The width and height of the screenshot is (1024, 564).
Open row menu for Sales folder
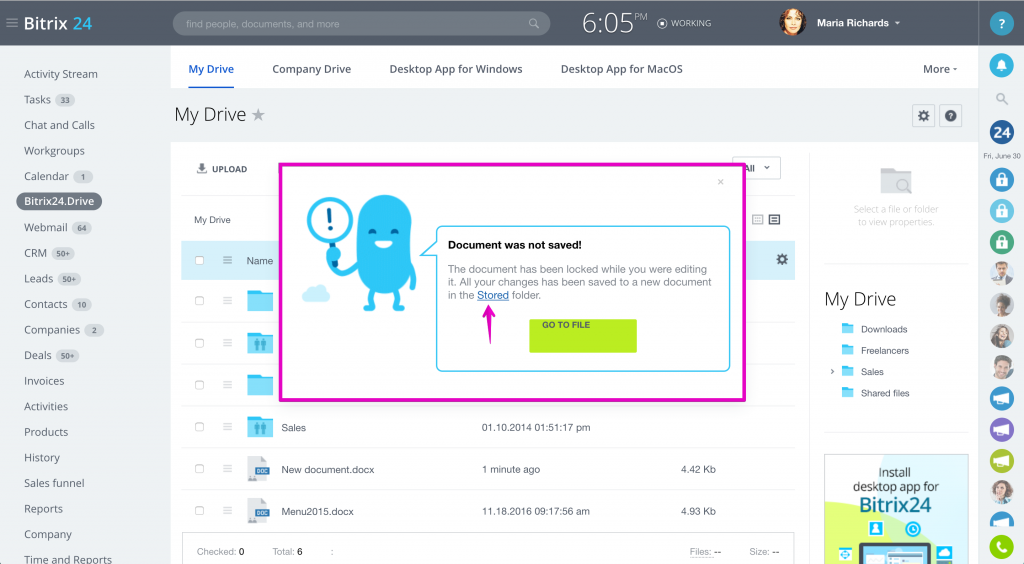point(227,427)
